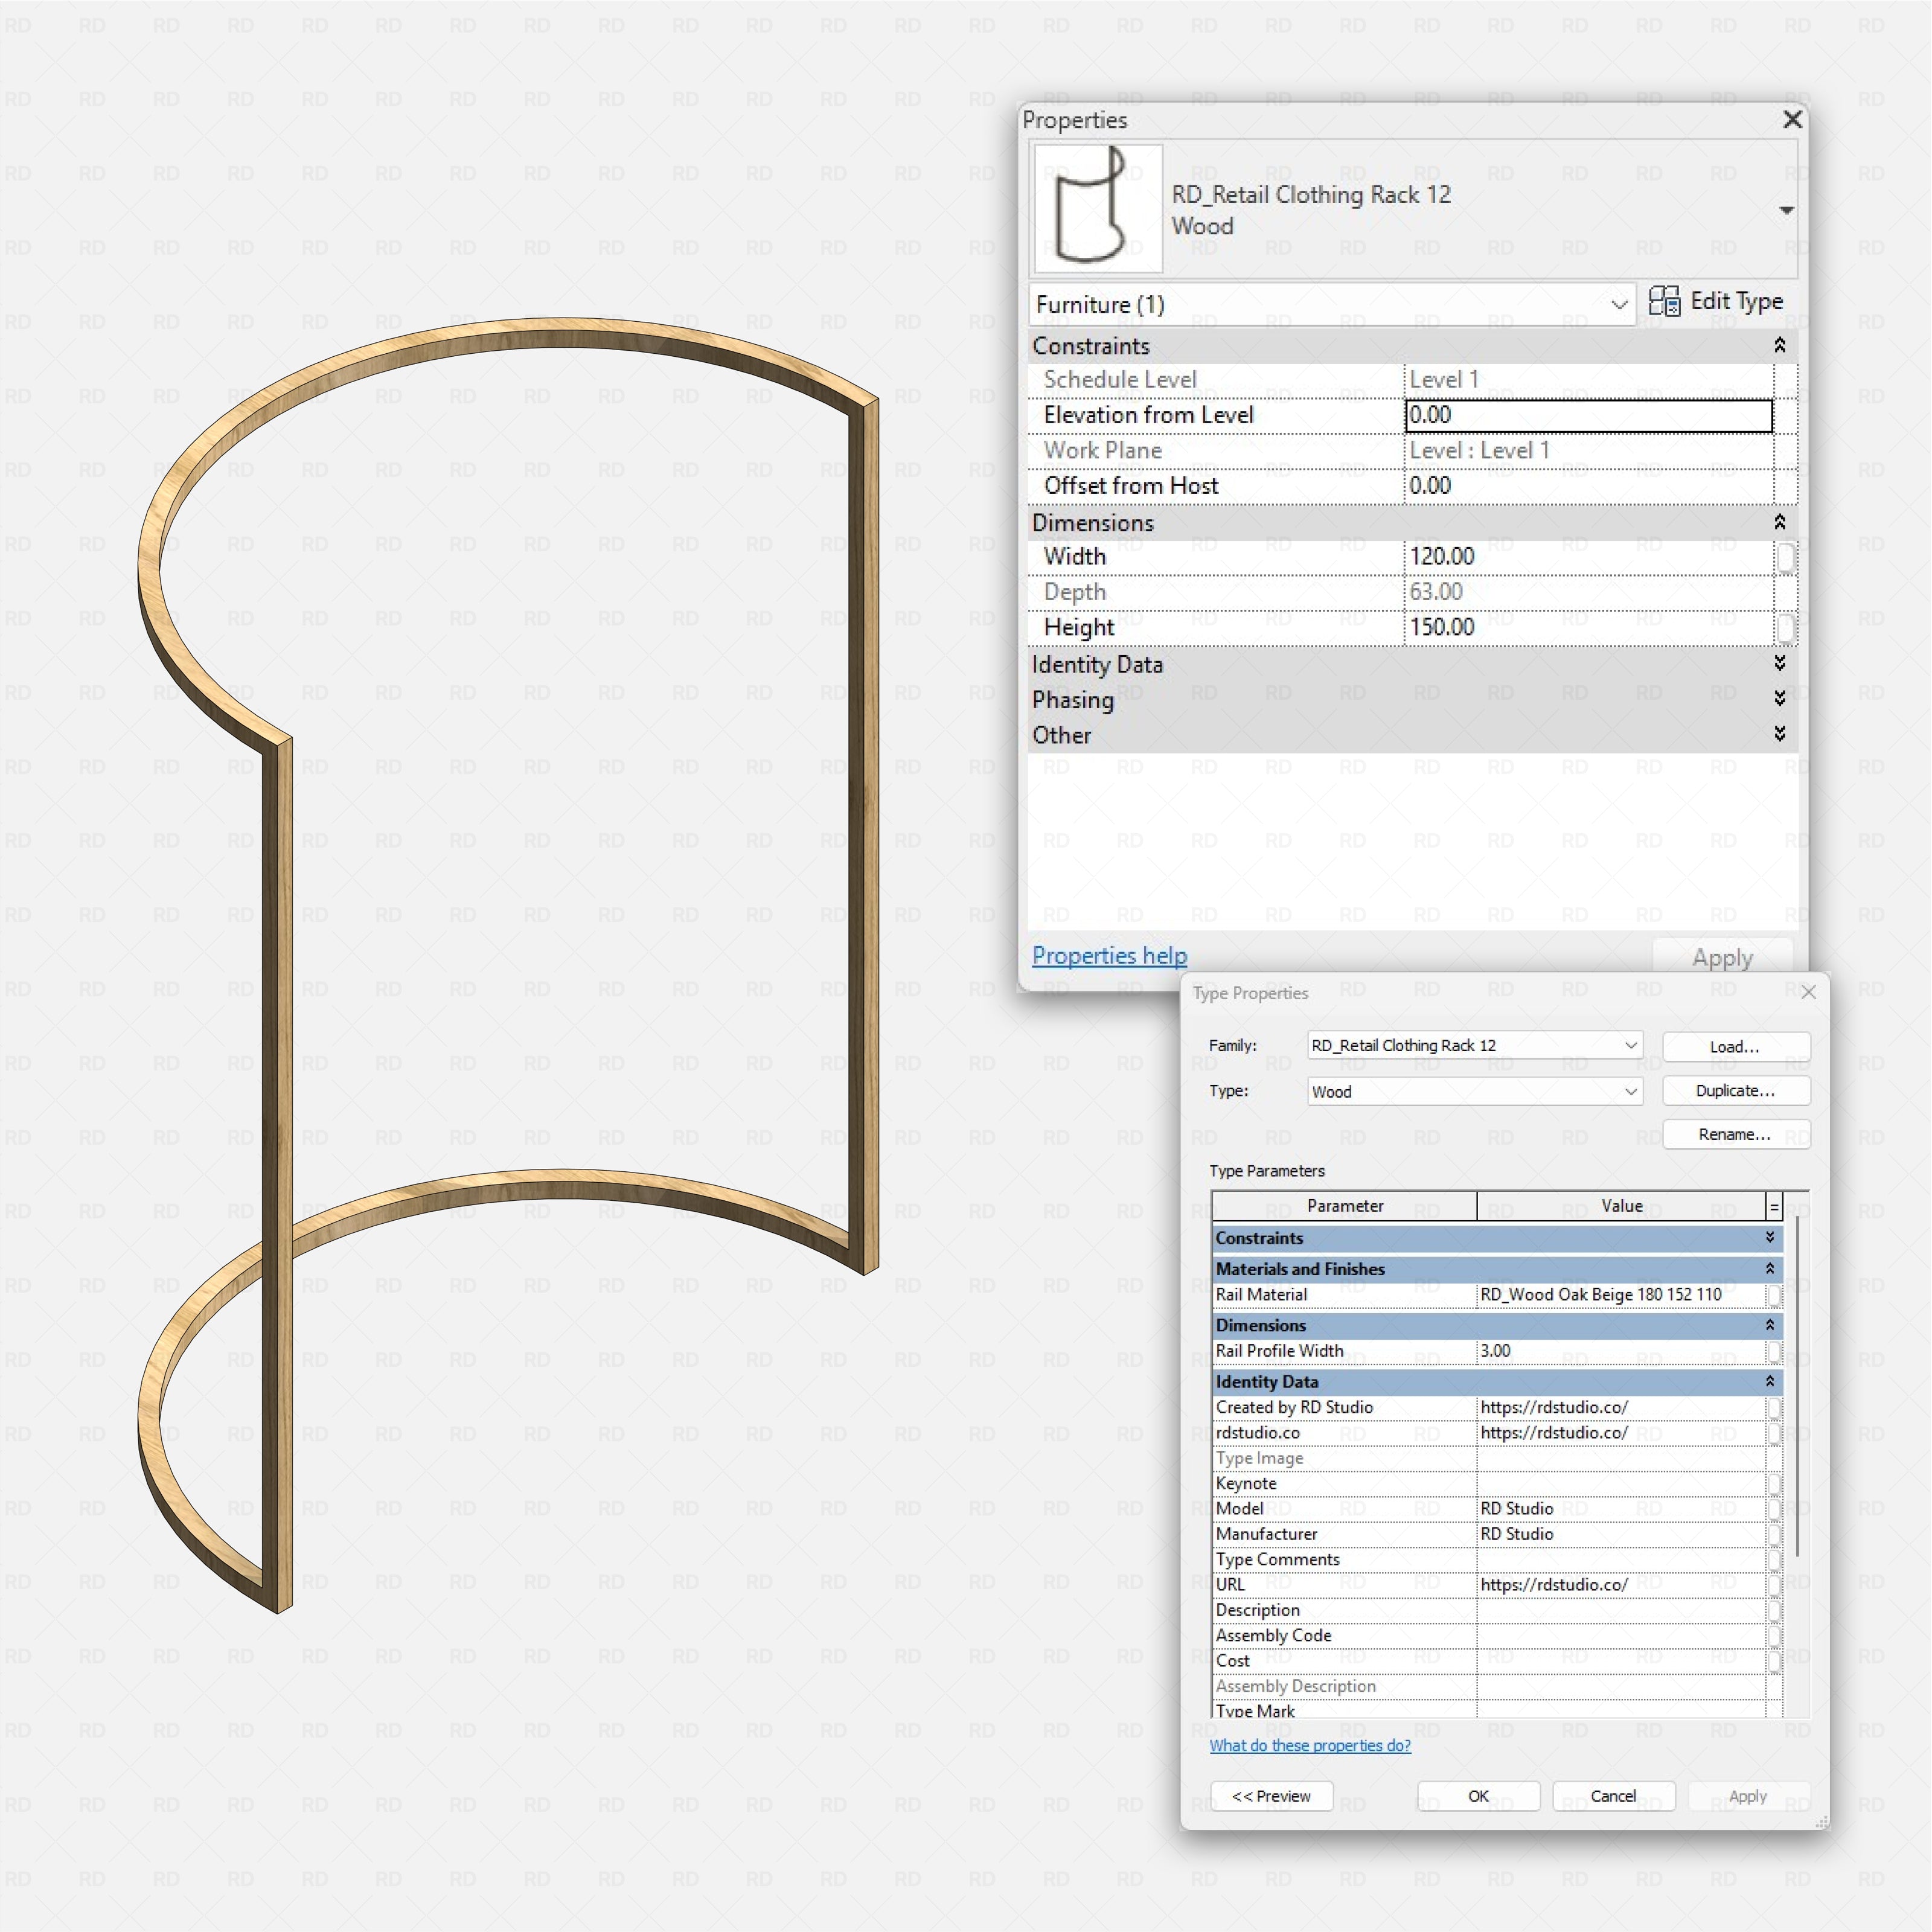Open the Properties help link
This screenshot has width=1932, height=1932.
[1109, 956]
